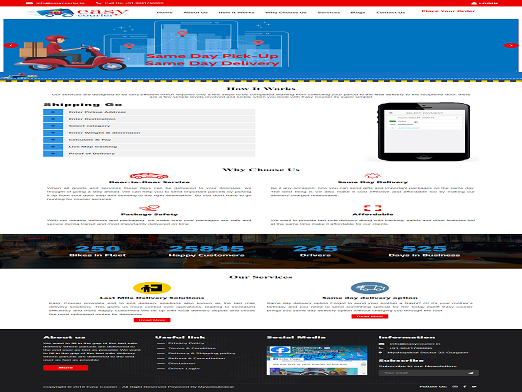522x392 pixels.
Task: Click Read More under Last Mile Delivery
Action: 152,320
